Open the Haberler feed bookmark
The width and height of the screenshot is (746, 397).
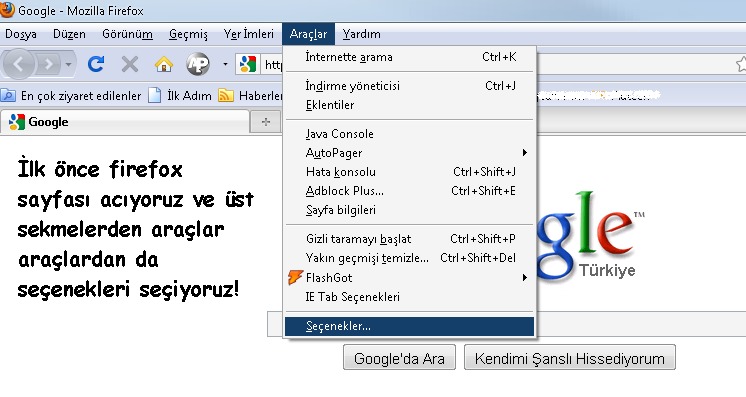click(250, 96)
